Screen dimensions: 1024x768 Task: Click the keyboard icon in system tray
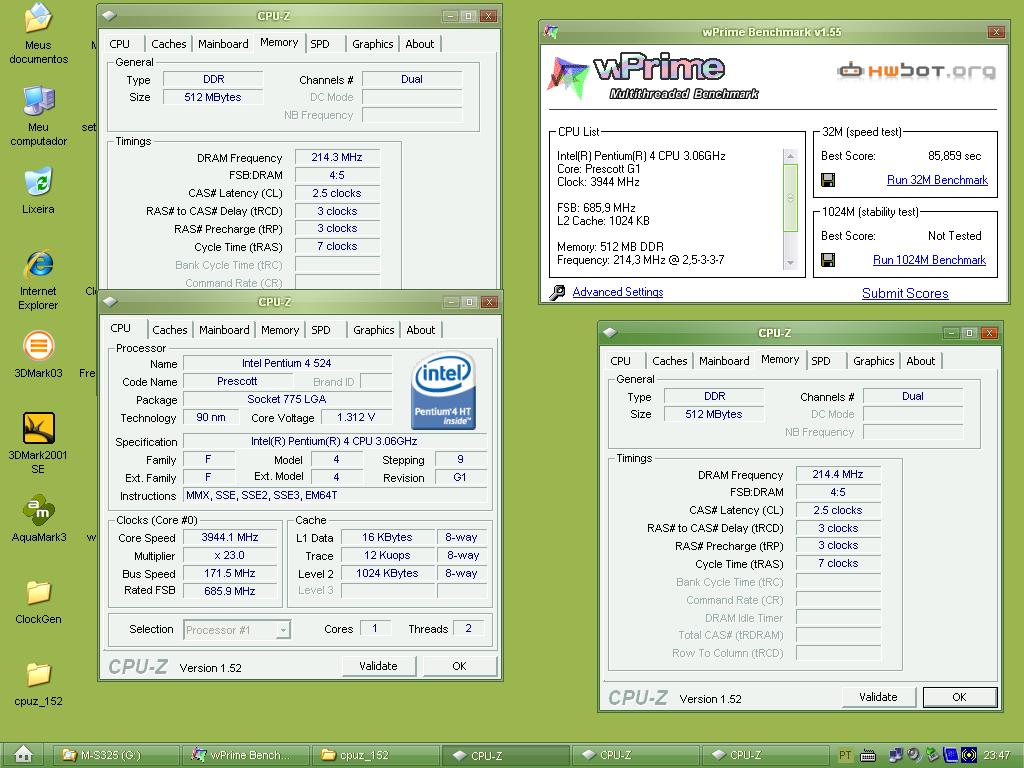pos(868,756)
